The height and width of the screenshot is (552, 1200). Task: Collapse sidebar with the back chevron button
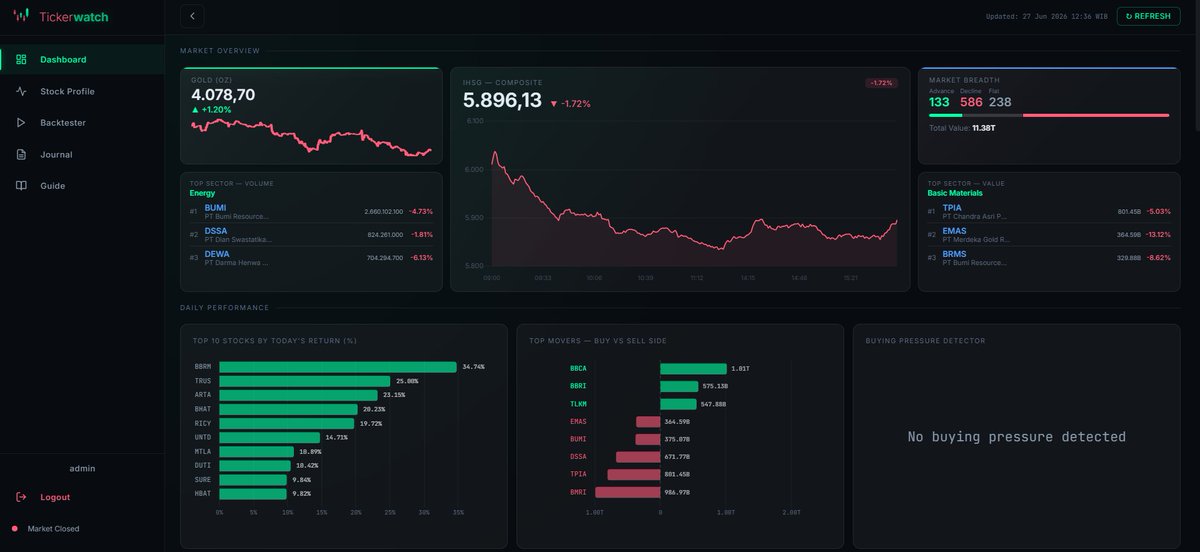(x=192, y=16)
